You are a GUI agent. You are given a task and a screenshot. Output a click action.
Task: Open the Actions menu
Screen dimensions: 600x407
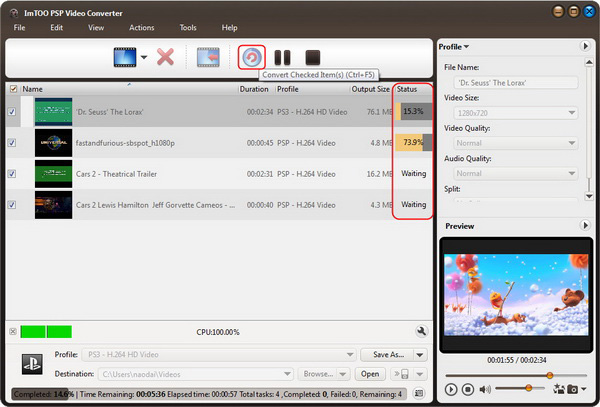coord(142,28)
